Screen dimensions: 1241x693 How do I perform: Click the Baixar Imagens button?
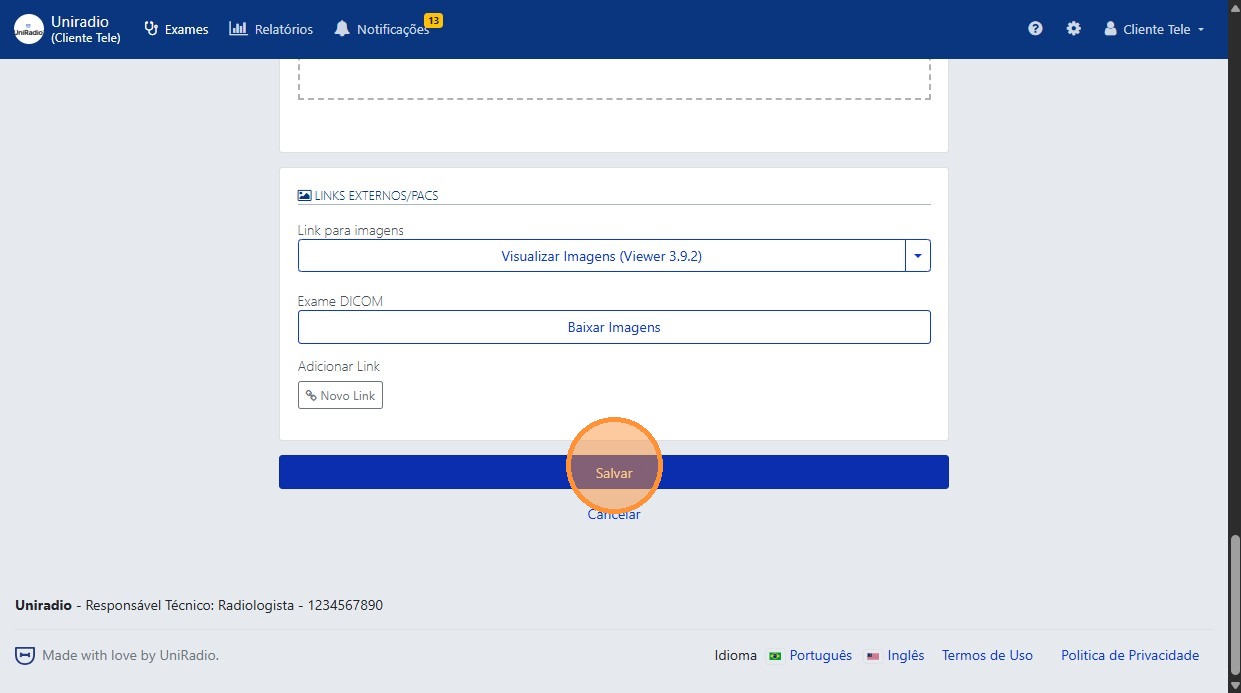pyautogui.click(x=614, y=327)
